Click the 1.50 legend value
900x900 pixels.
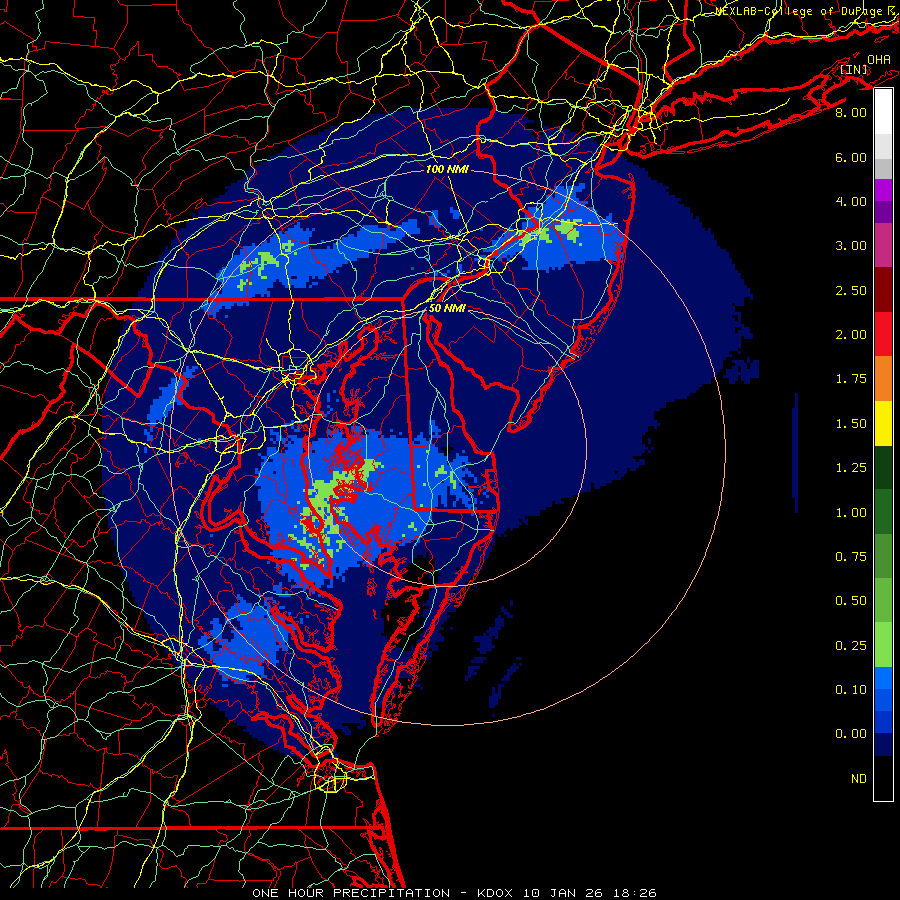point(851,424)
